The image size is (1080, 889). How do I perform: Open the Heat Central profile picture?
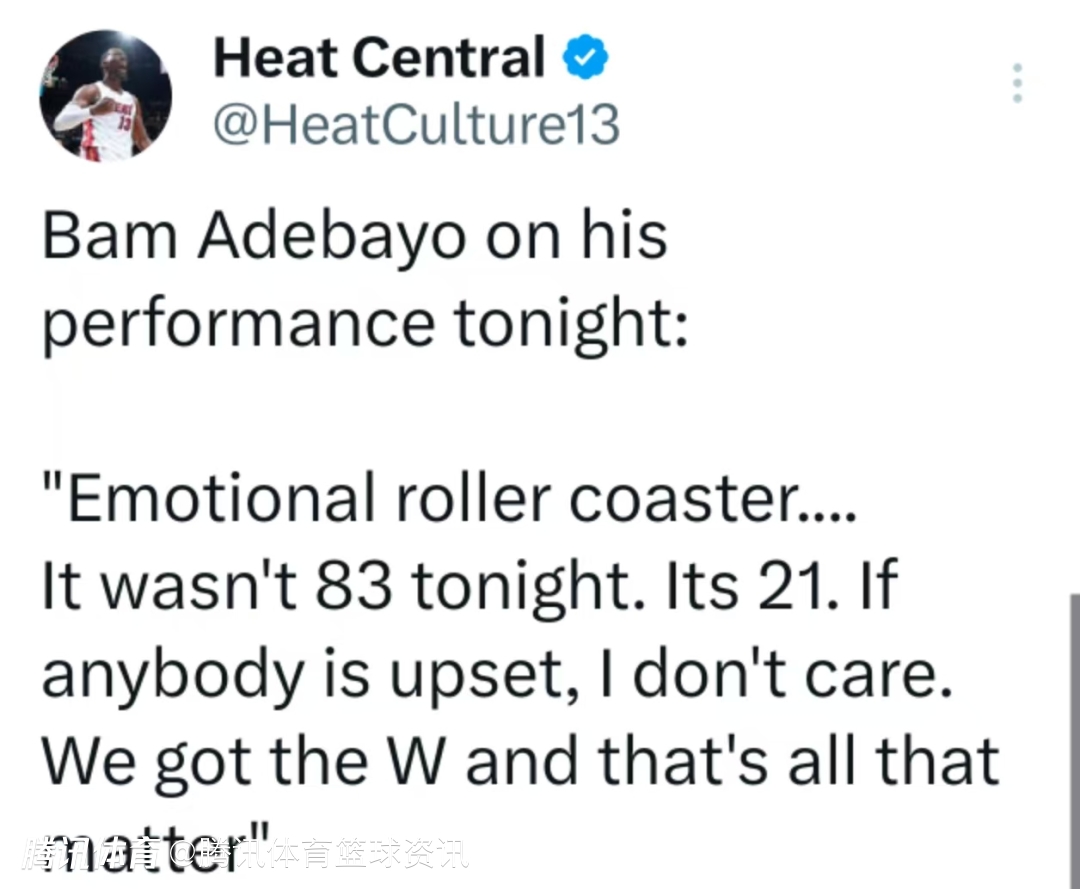(105, 96)
